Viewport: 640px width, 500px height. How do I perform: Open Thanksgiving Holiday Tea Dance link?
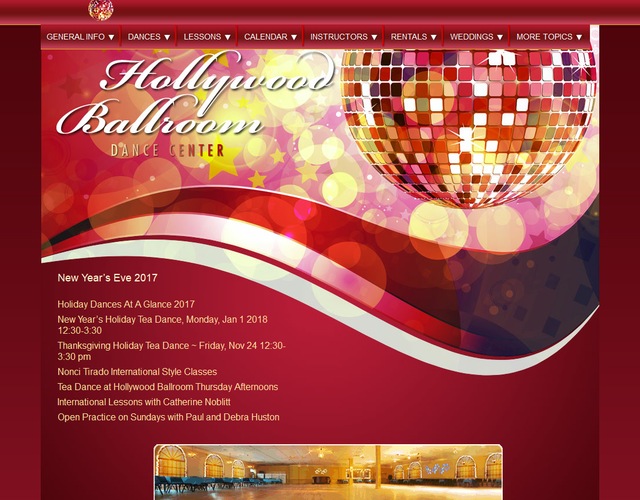[171, 351]
